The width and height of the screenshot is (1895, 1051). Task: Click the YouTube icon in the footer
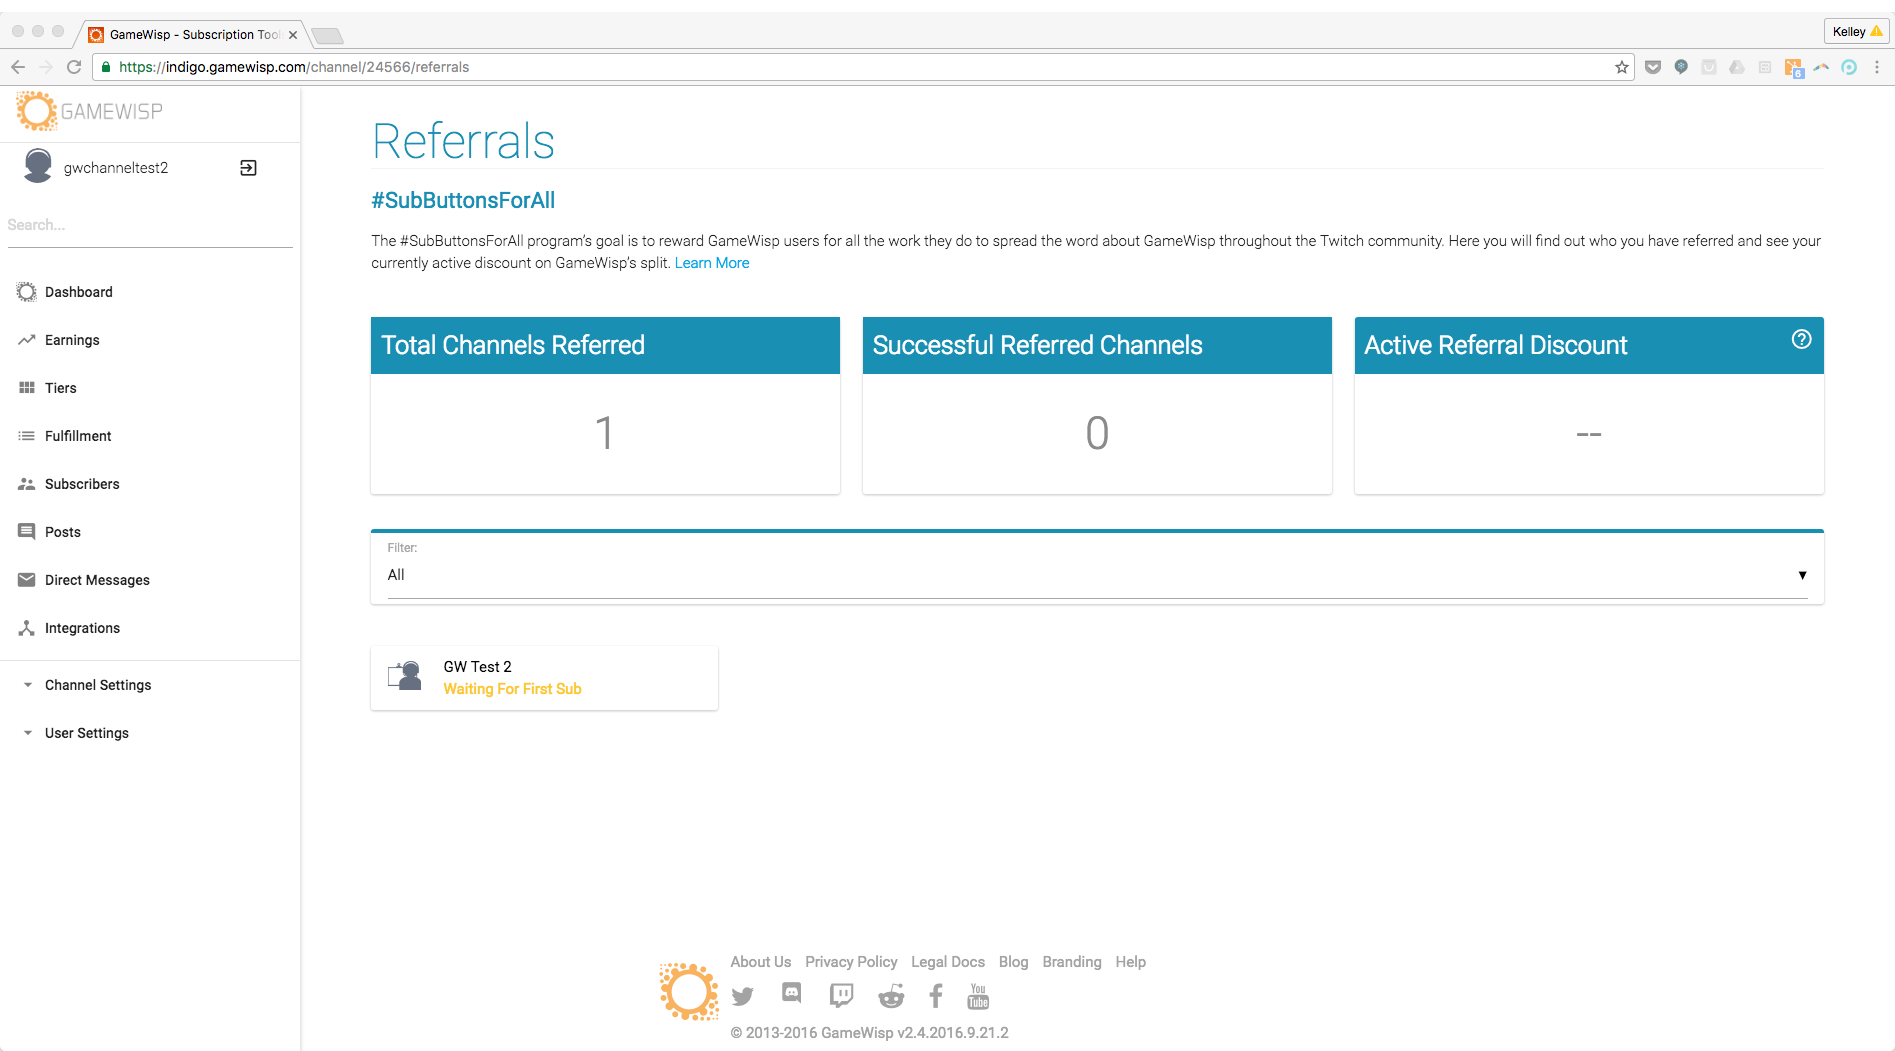click(978, 996)
